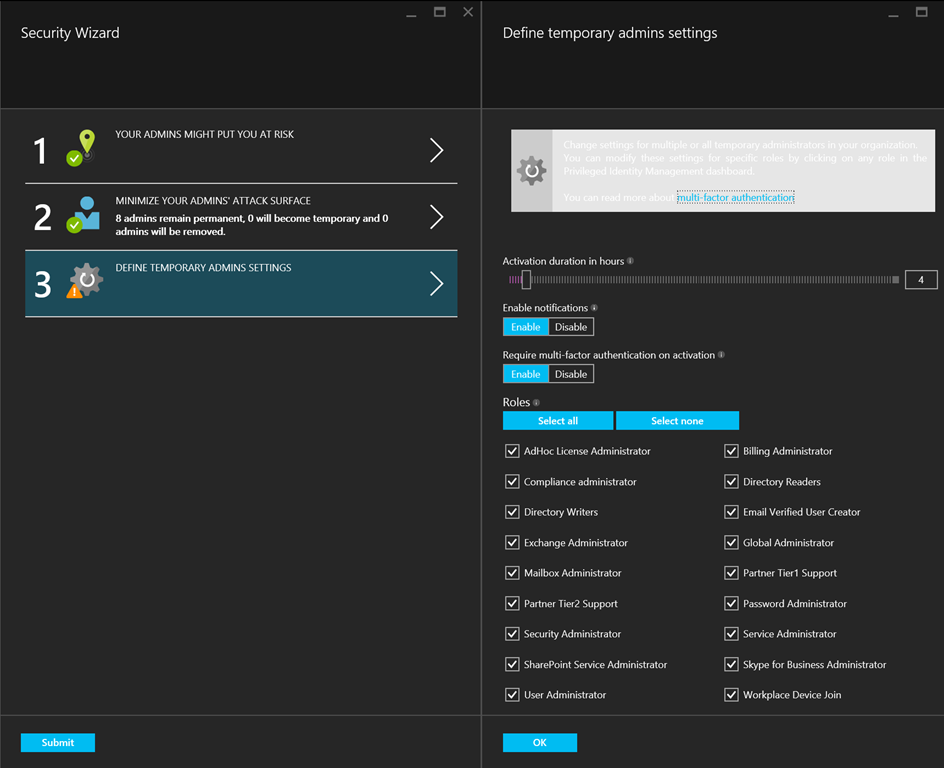The height and width of the screenshot is (768, 944).
Task: Uncheck the Global Administrator role checkbox
Action: (x=732, y=543)
